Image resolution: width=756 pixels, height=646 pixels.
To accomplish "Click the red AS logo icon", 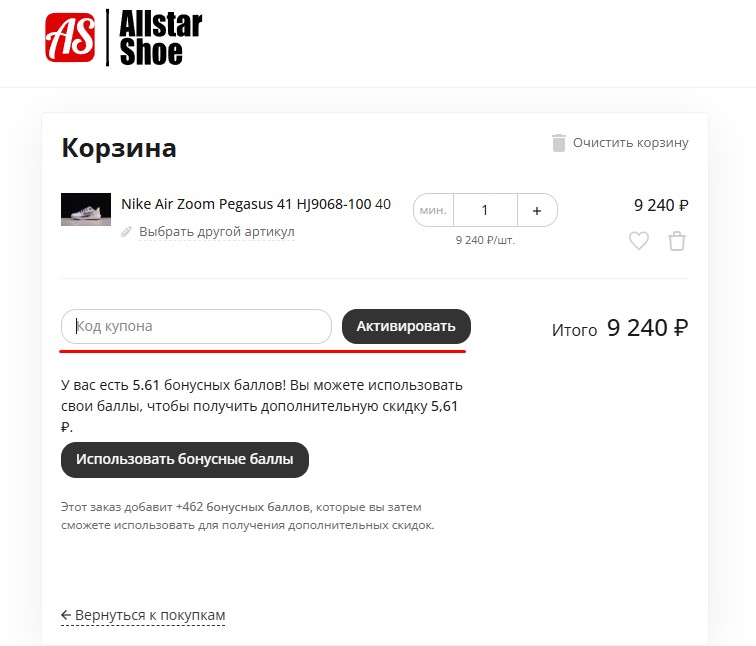I will tap(70, 38).
